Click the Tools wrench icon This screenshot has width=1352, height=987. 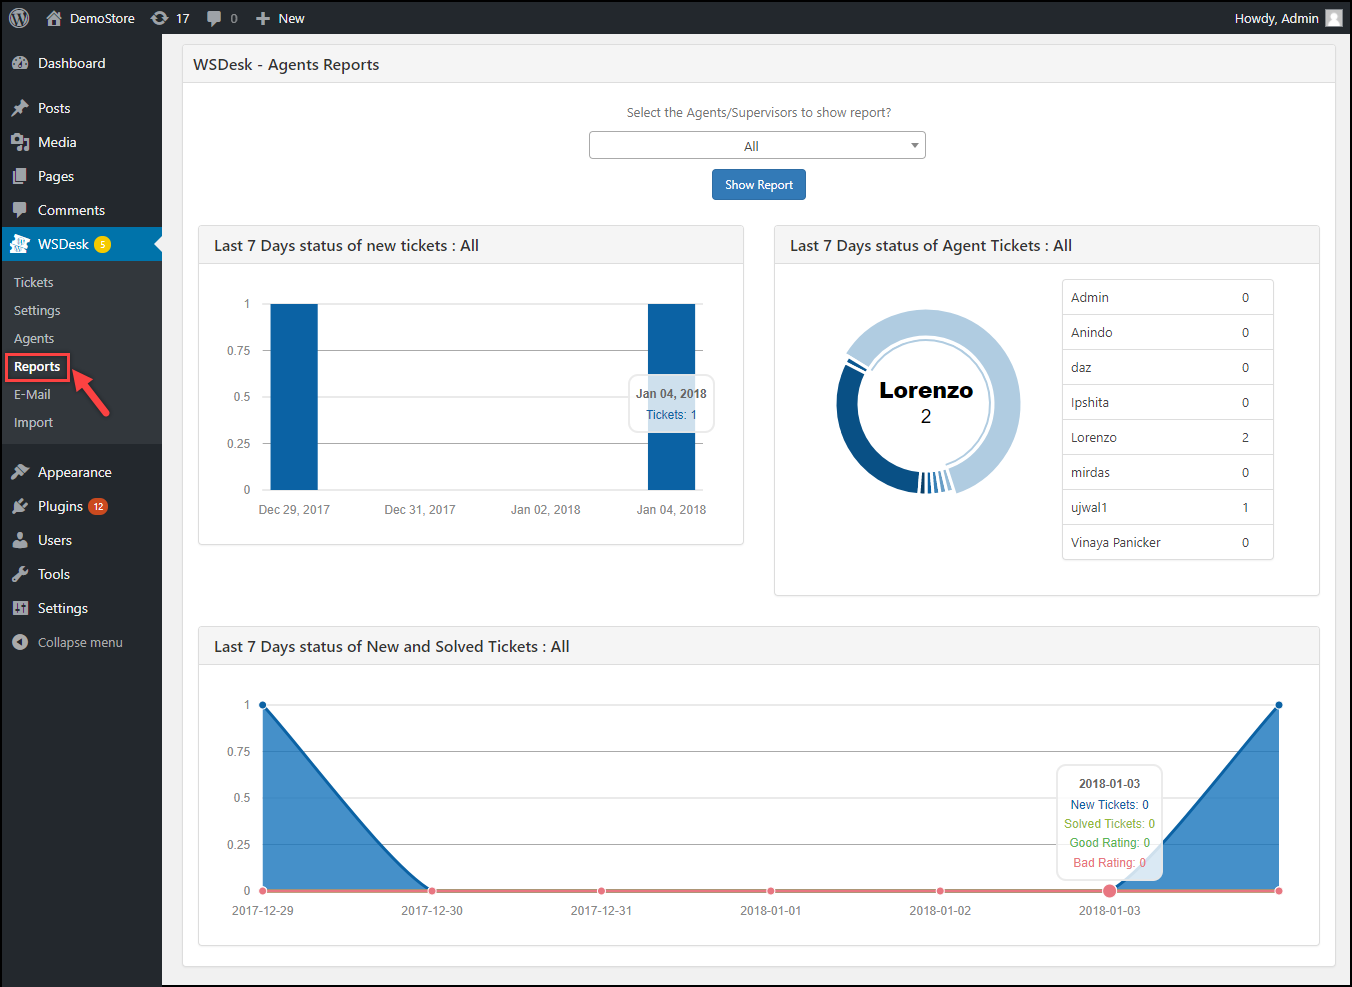pyautogui.click(x=20, y=574)
